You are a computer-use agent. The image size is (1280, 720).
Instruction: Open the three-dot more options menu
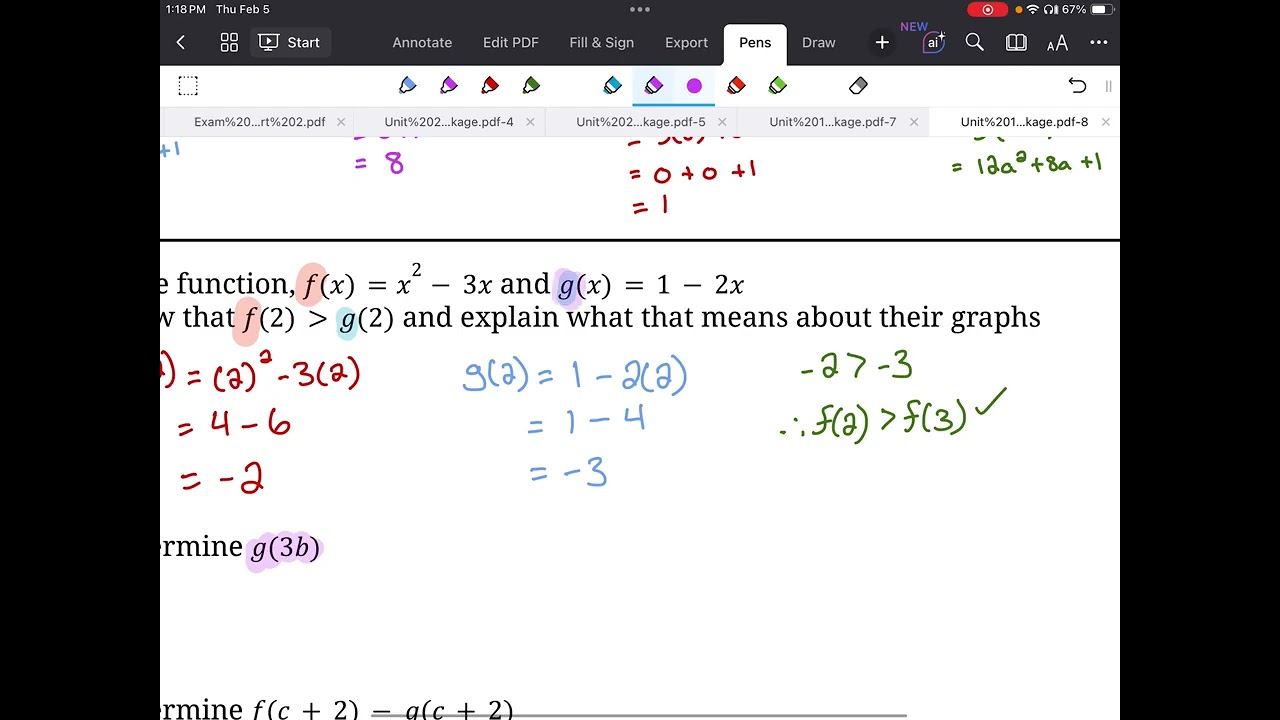click(x=1099, y=42)
